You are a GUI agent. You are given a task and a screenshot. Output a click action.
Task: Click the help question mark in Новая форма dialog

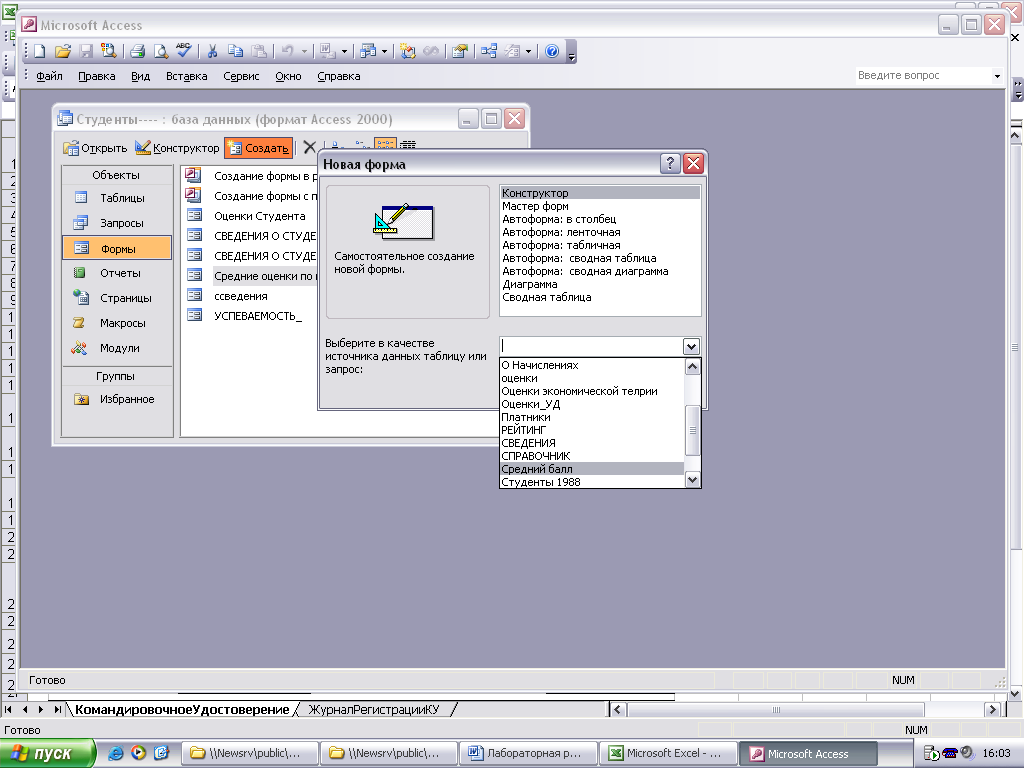[670, 163]
